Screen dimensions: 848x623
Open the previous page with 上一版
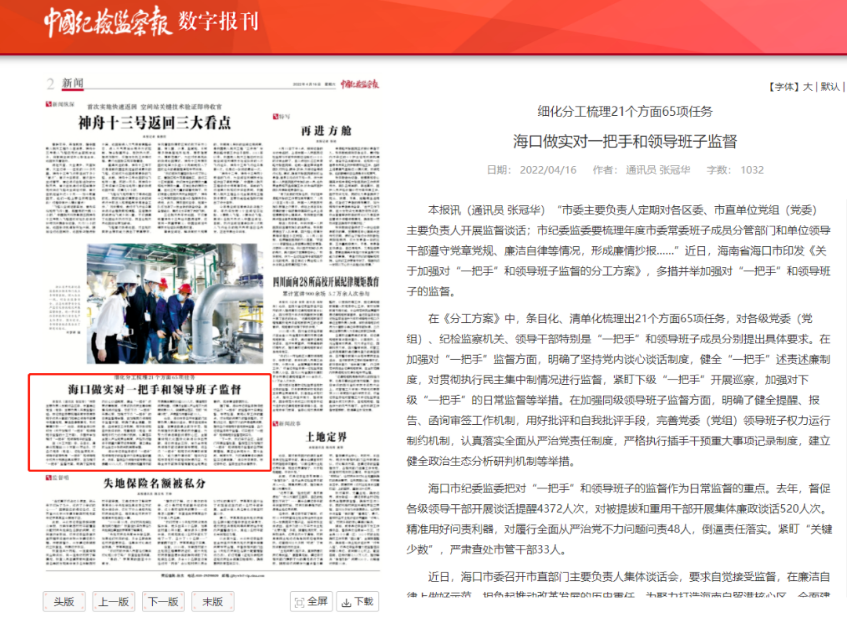(114, 601)
